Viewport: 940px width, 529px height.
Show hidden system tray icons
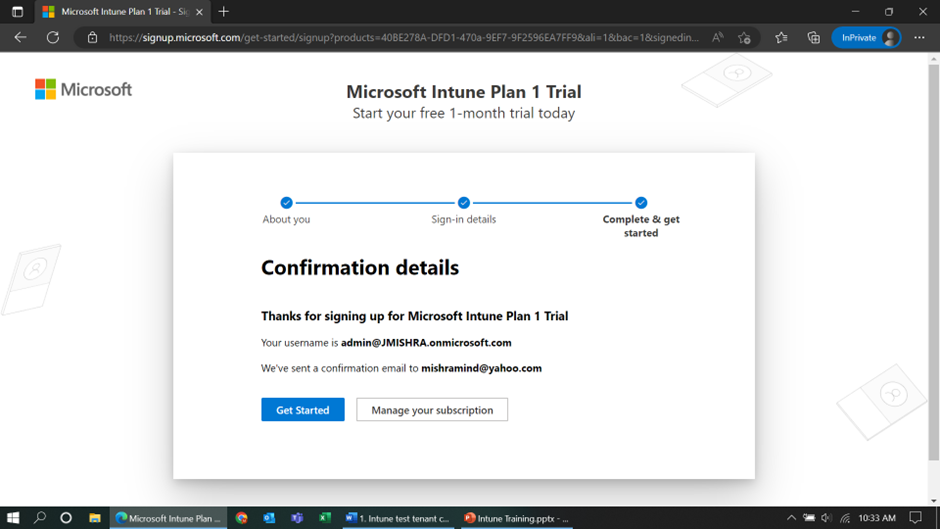[x=791, y=518]
